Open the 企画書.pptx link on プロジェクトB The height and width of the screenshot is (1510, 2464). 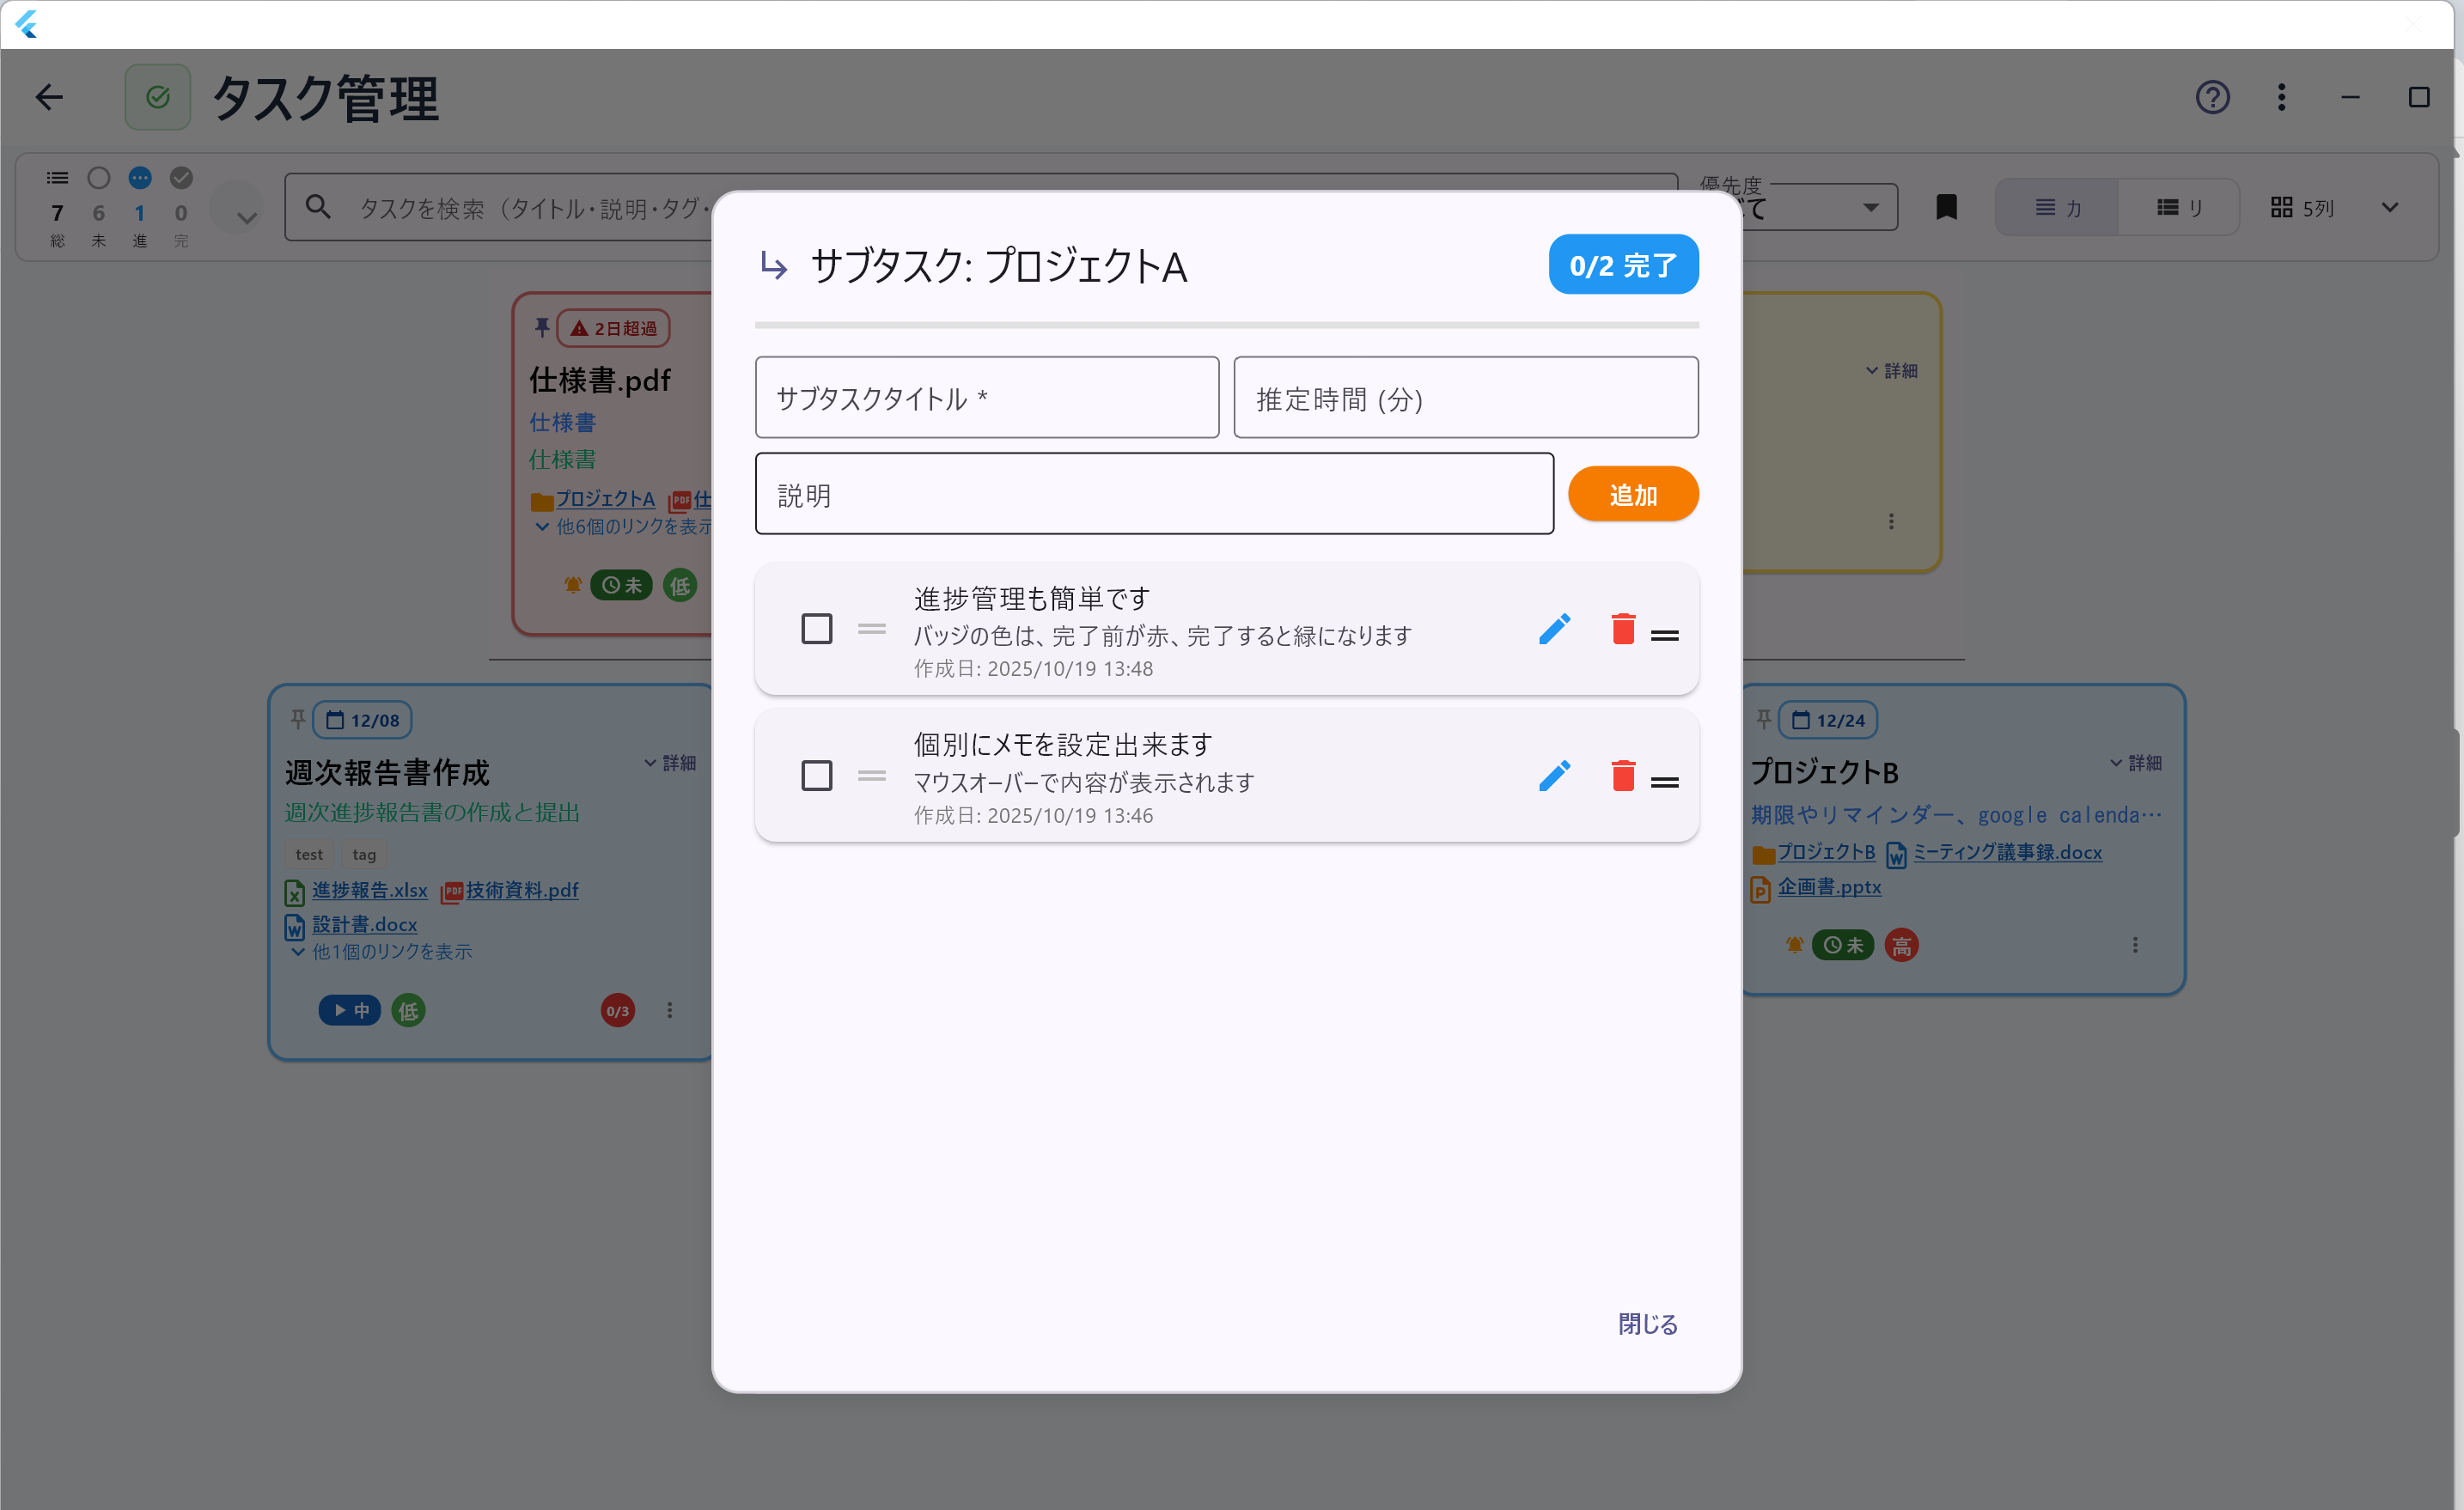click(1830, 888)
